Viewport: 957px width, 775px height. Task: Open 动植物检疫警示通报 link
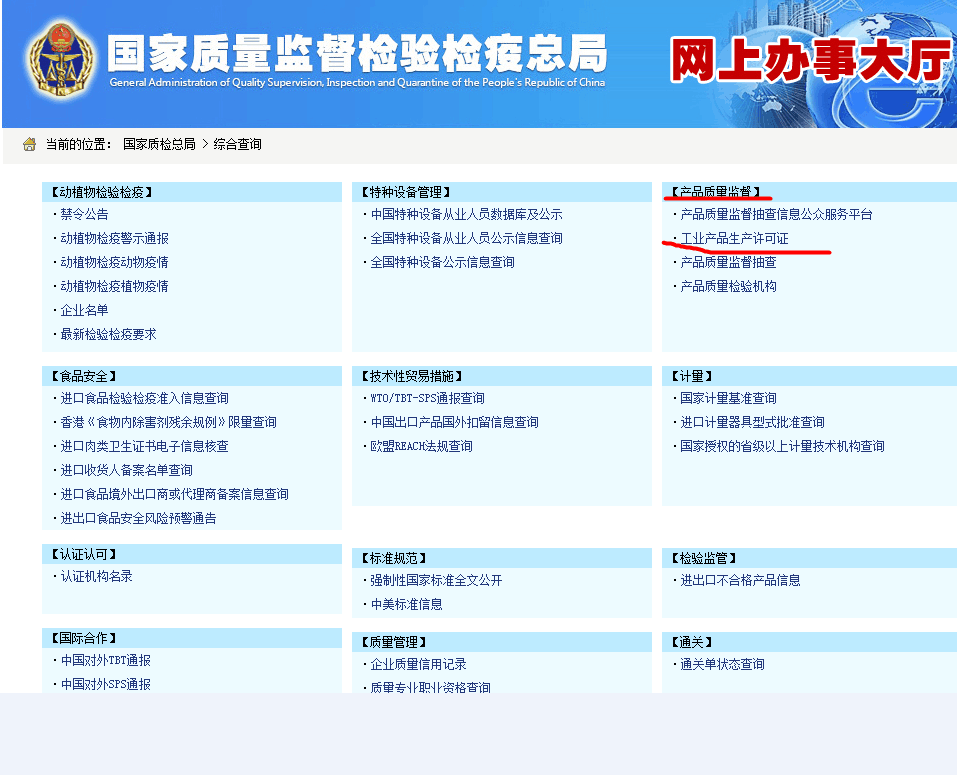(114, 238)
